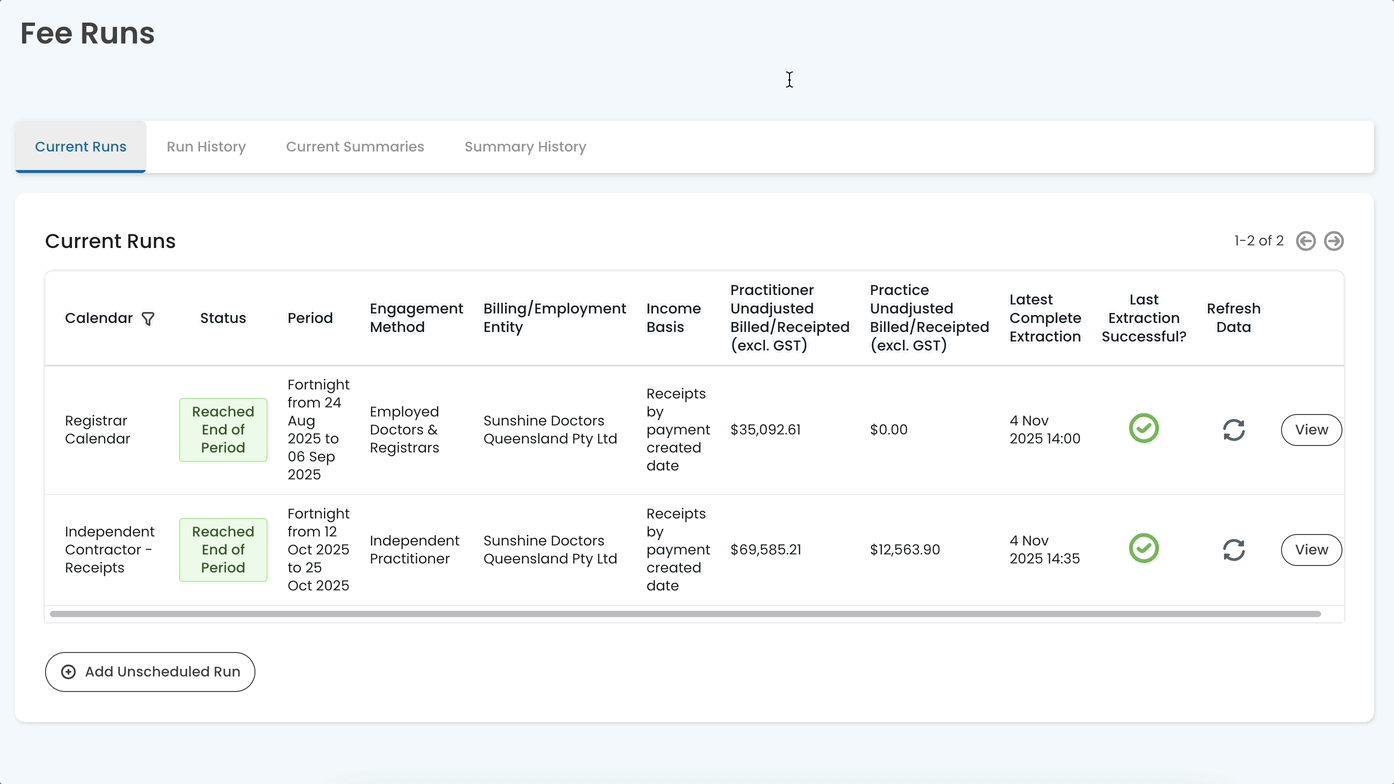This screenshot has width=1394, height=784.
Task: Add an unscheduled run
Action: (x=150, y=672)
